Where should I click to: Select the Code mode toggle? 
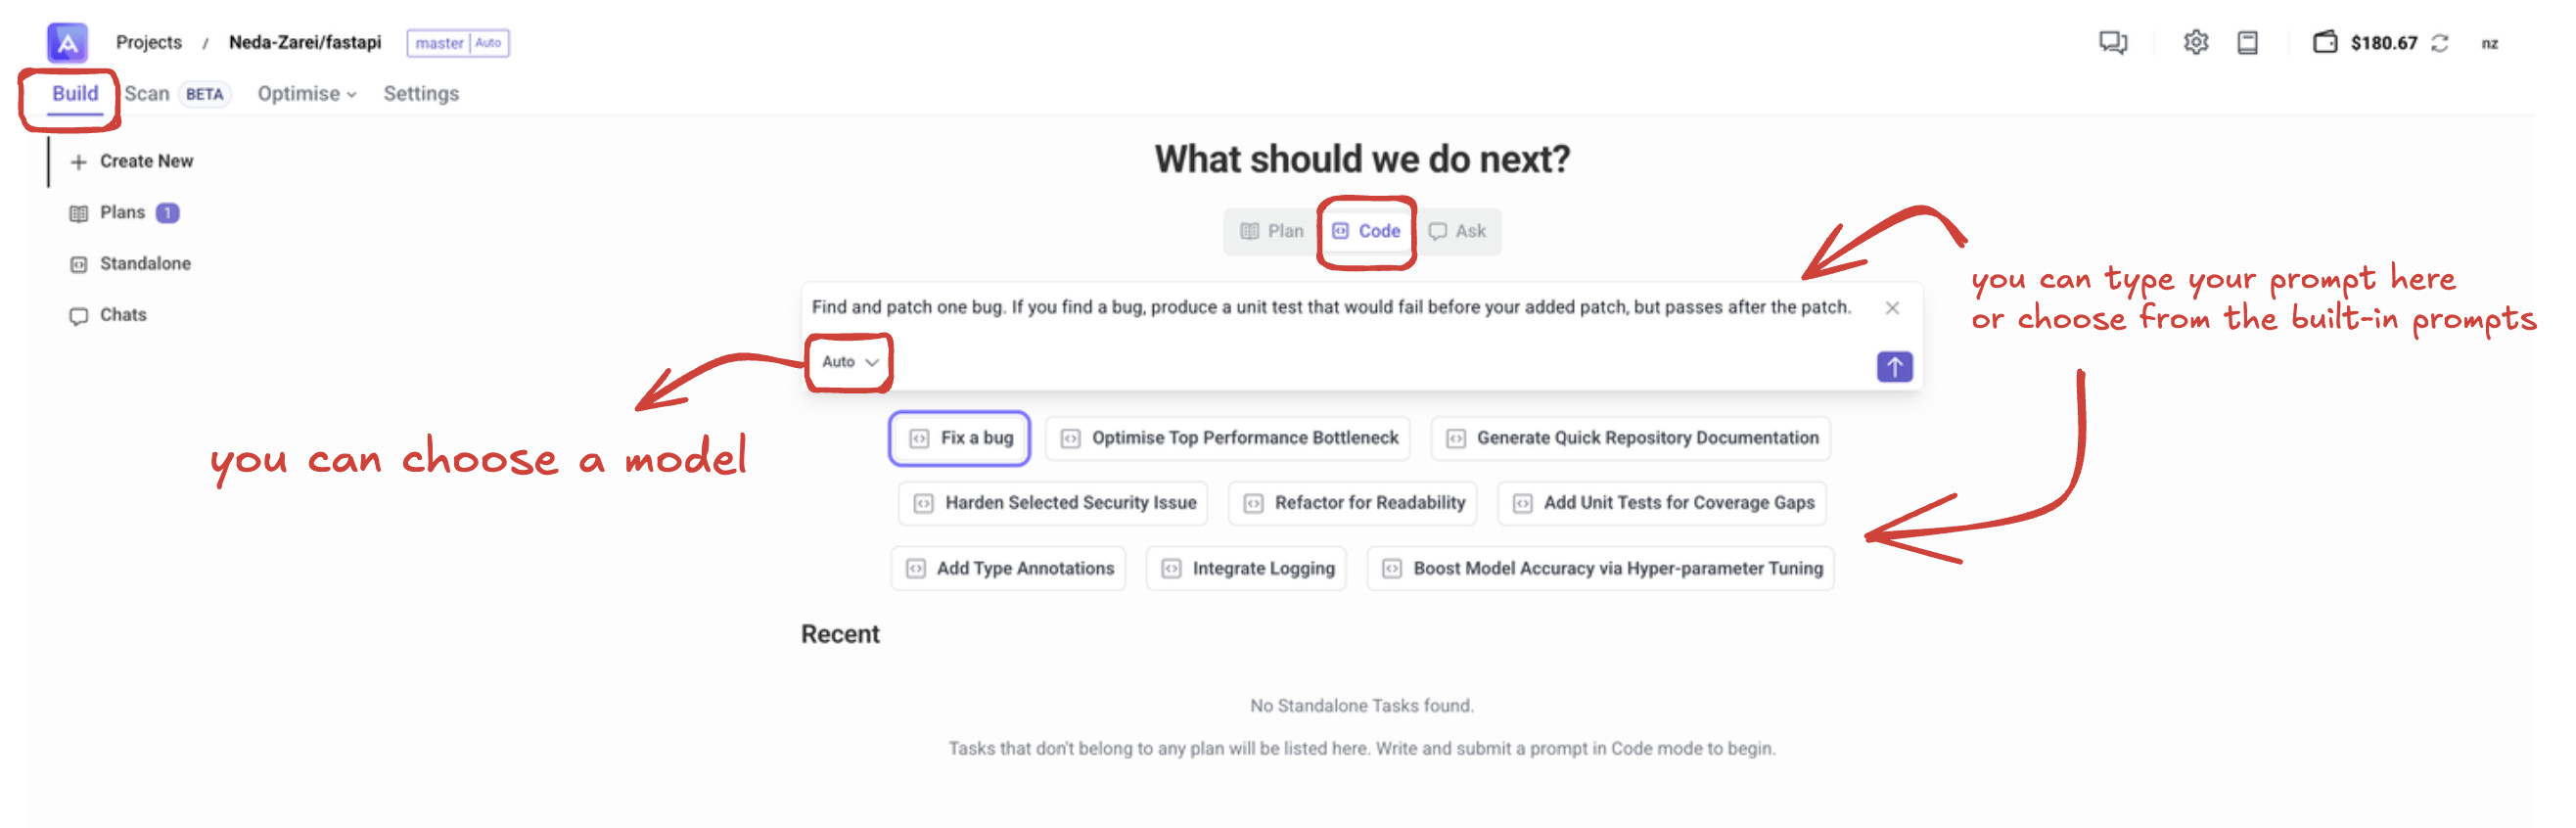coord(1366,232)
